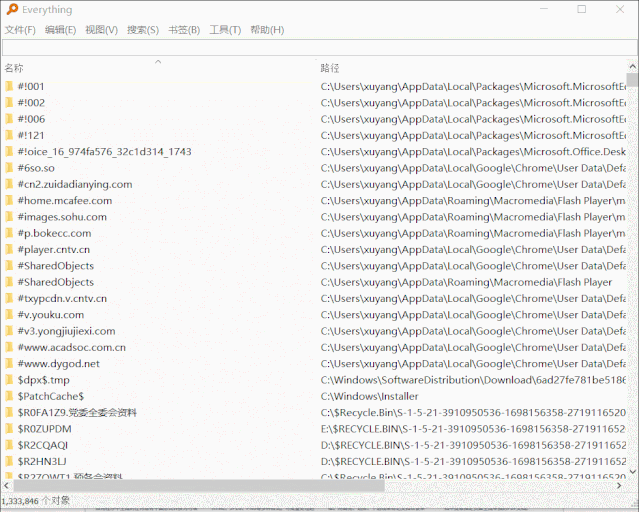Select the $dpx$.tmp name

click(44, 380)
